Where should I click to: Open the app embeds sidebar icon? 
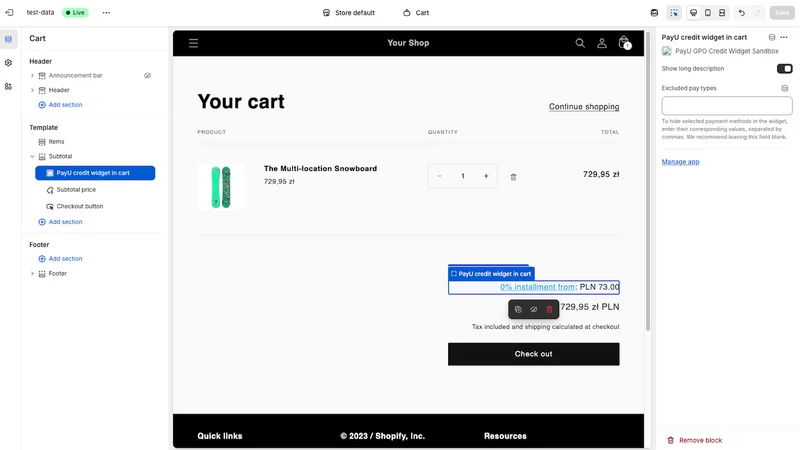(8, 87)
